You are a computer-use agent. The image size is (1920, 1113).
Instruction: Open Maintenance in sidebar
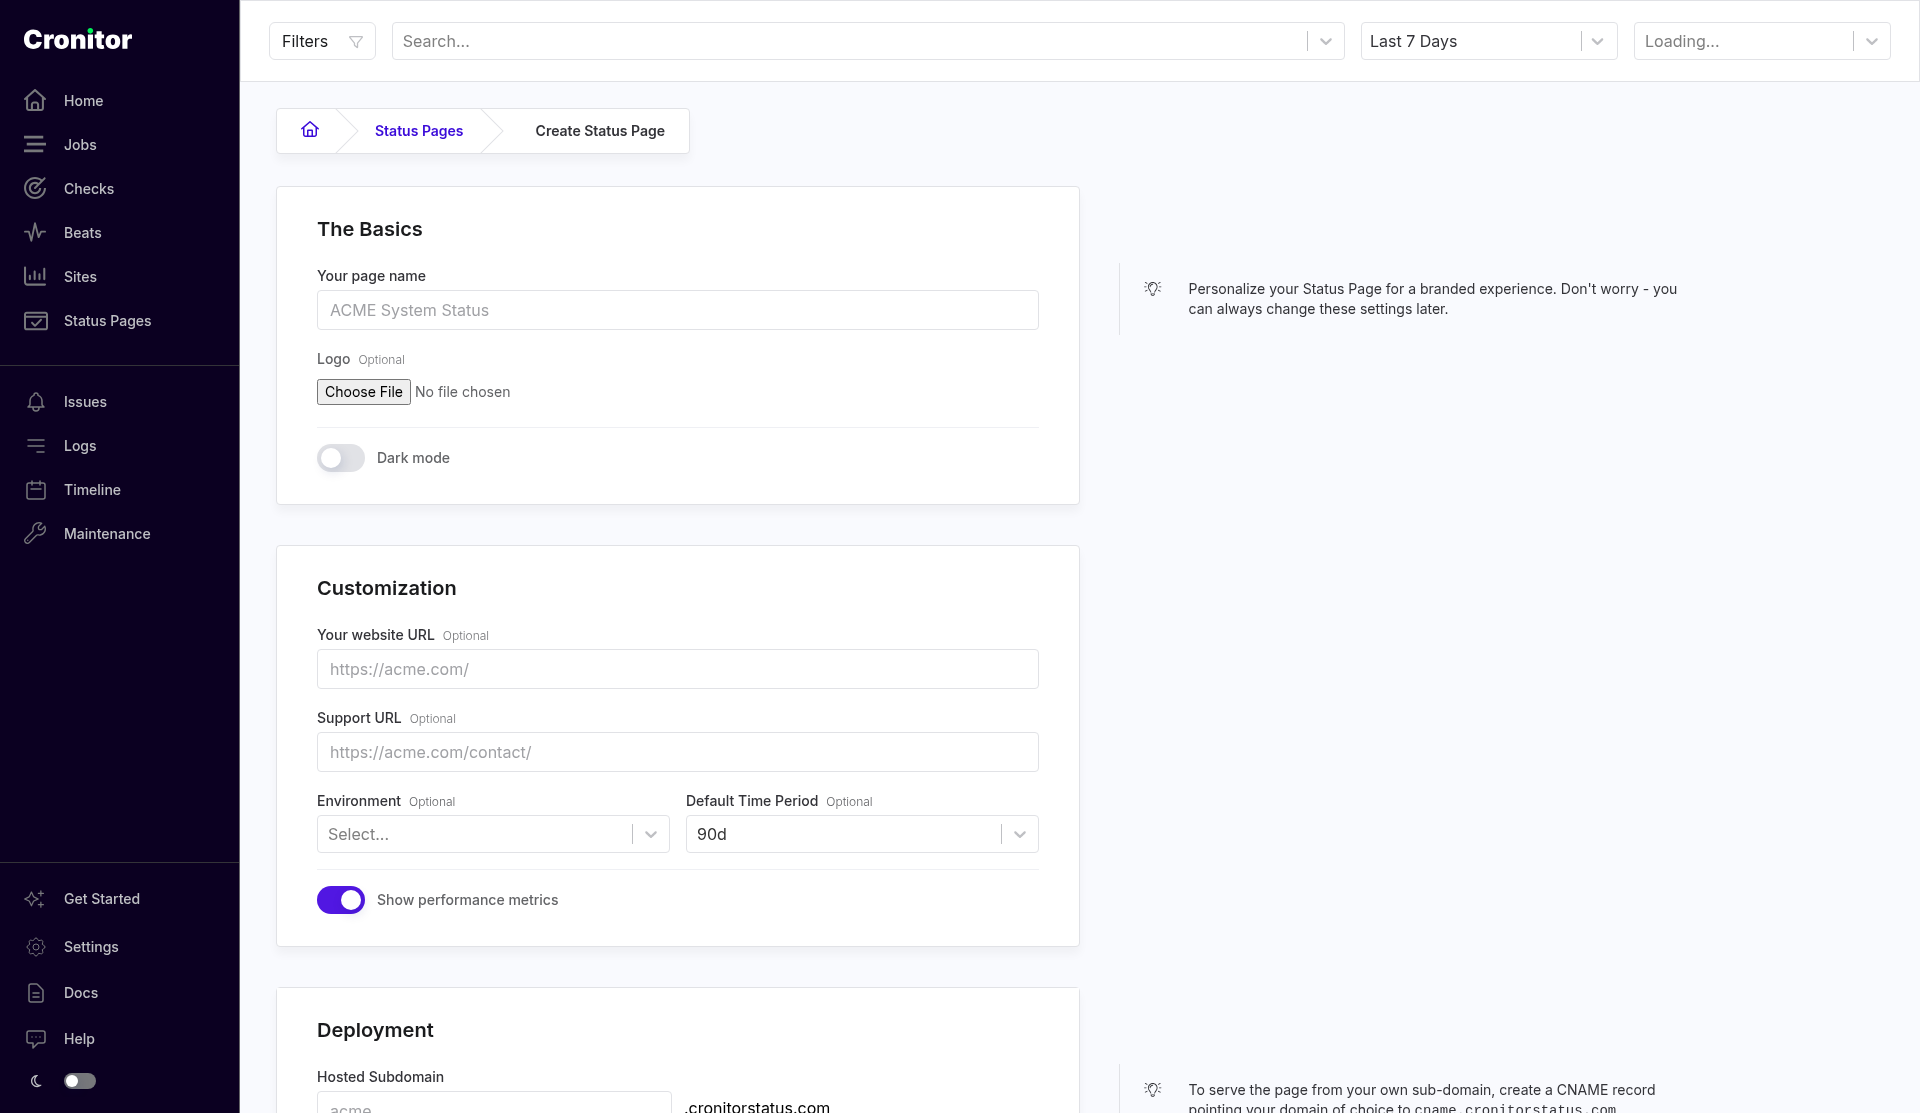click(x=107, y=534)
